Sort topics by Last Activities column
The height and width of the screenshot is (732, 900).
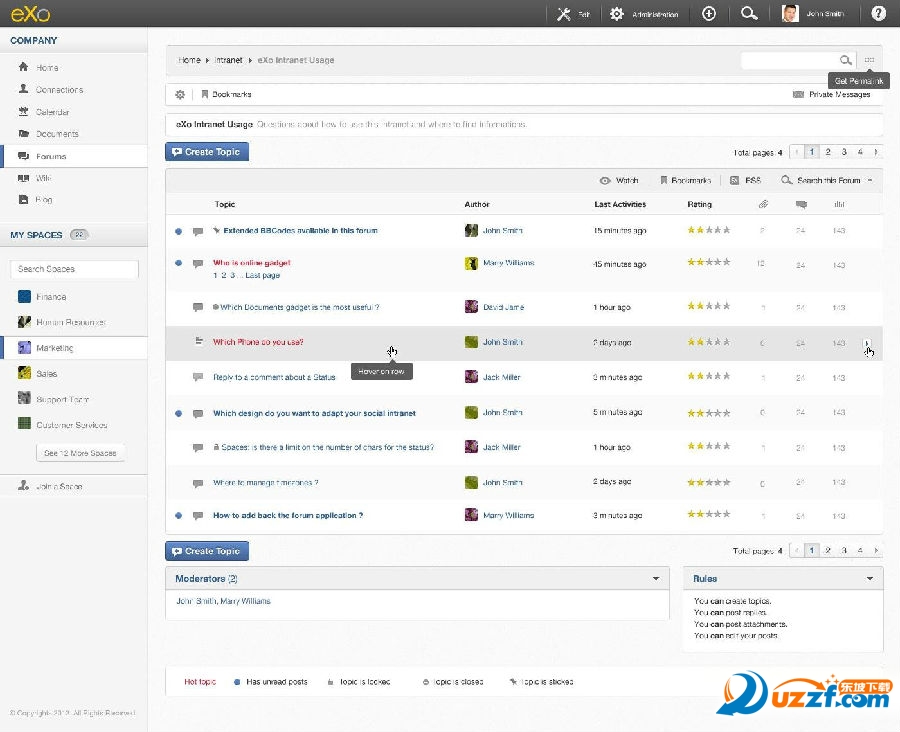620,204
